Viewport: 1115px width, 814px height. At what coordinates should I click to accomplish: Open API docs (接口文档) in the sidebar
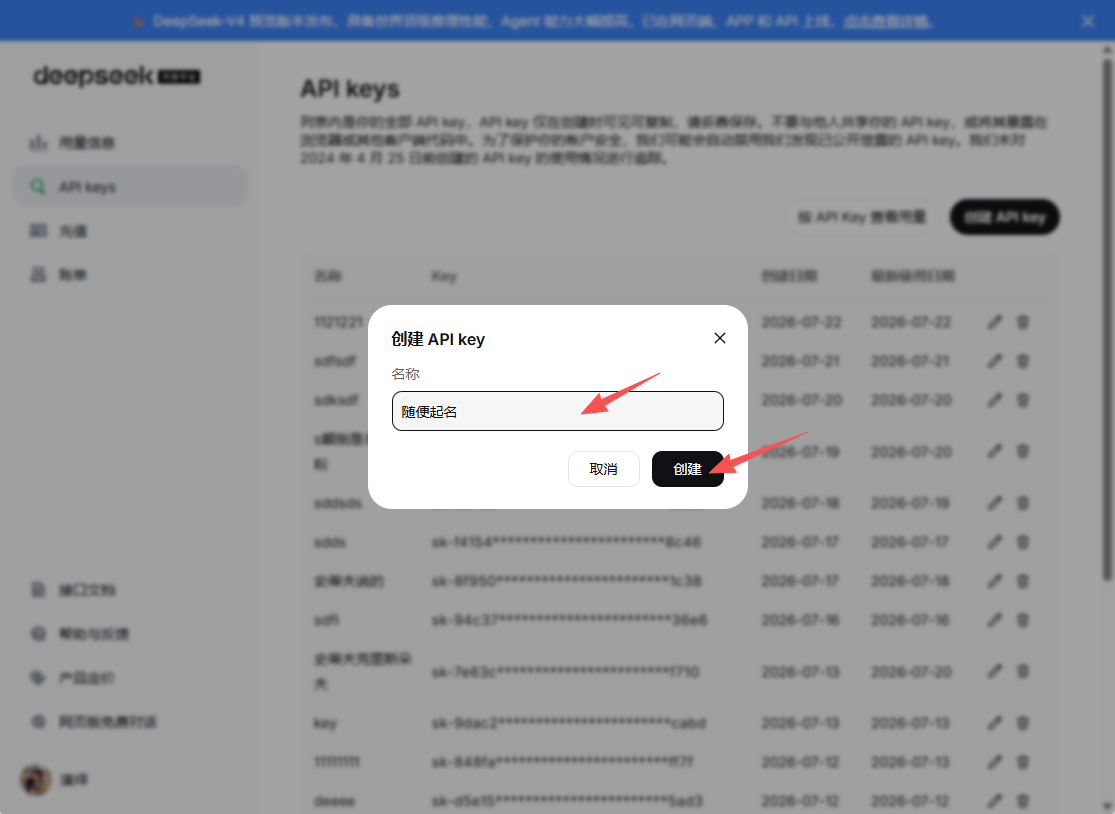pyautogui.click(x=130, y=589)
